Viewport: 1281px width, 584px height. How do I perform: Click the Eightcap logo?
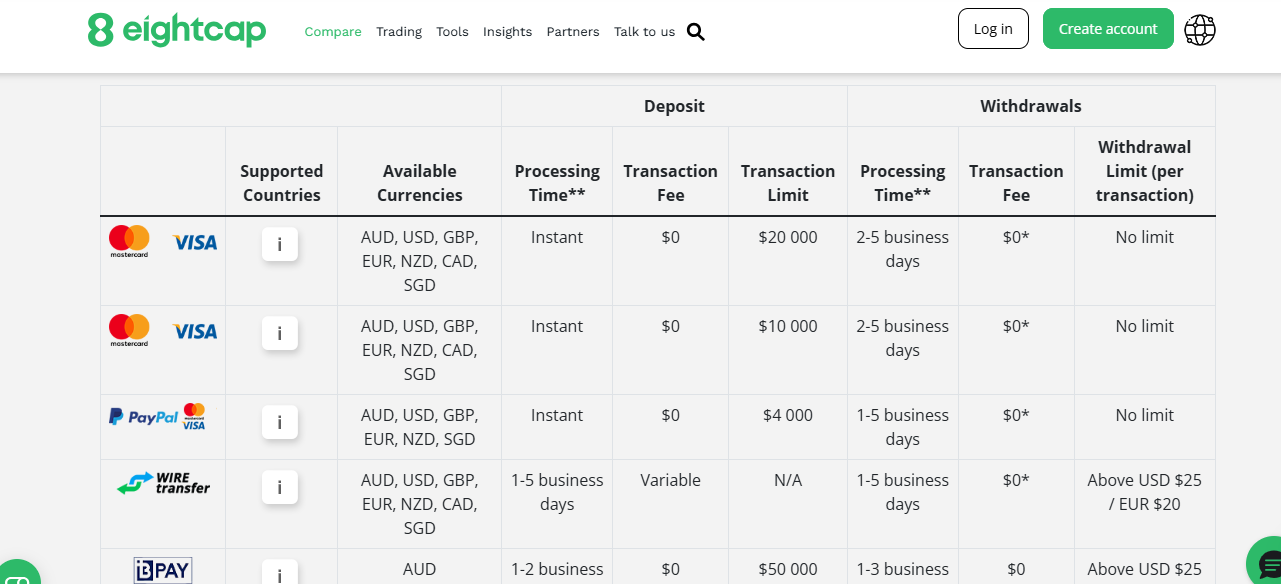coord(177,30)
